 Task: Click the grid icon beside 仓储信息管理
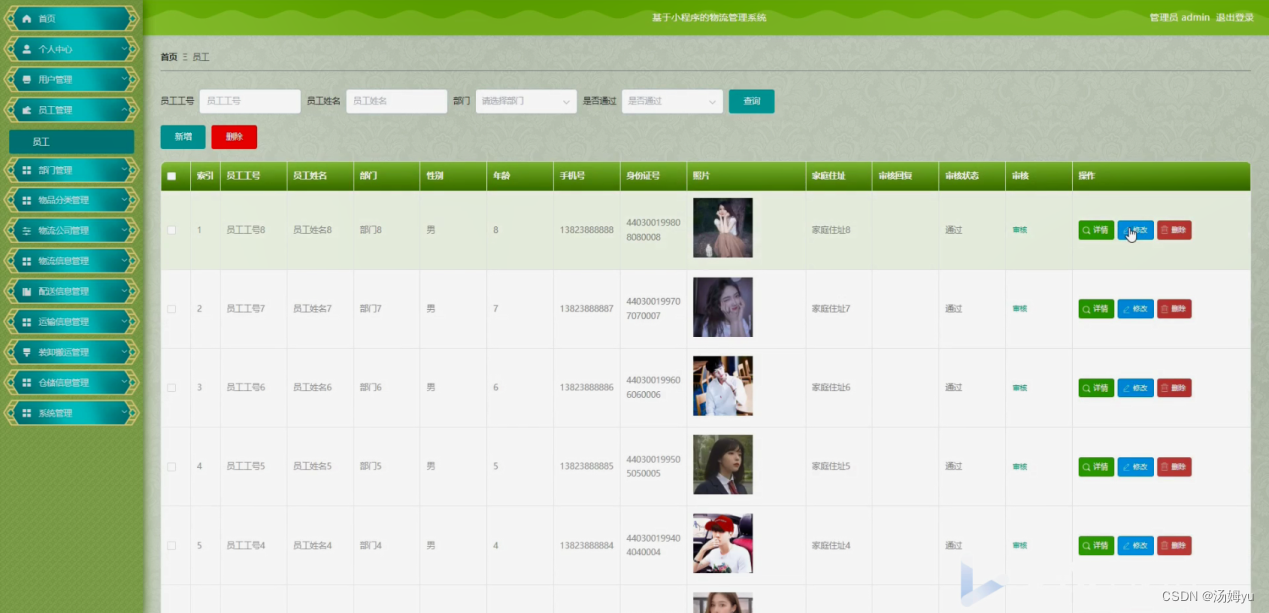[27, 383]
